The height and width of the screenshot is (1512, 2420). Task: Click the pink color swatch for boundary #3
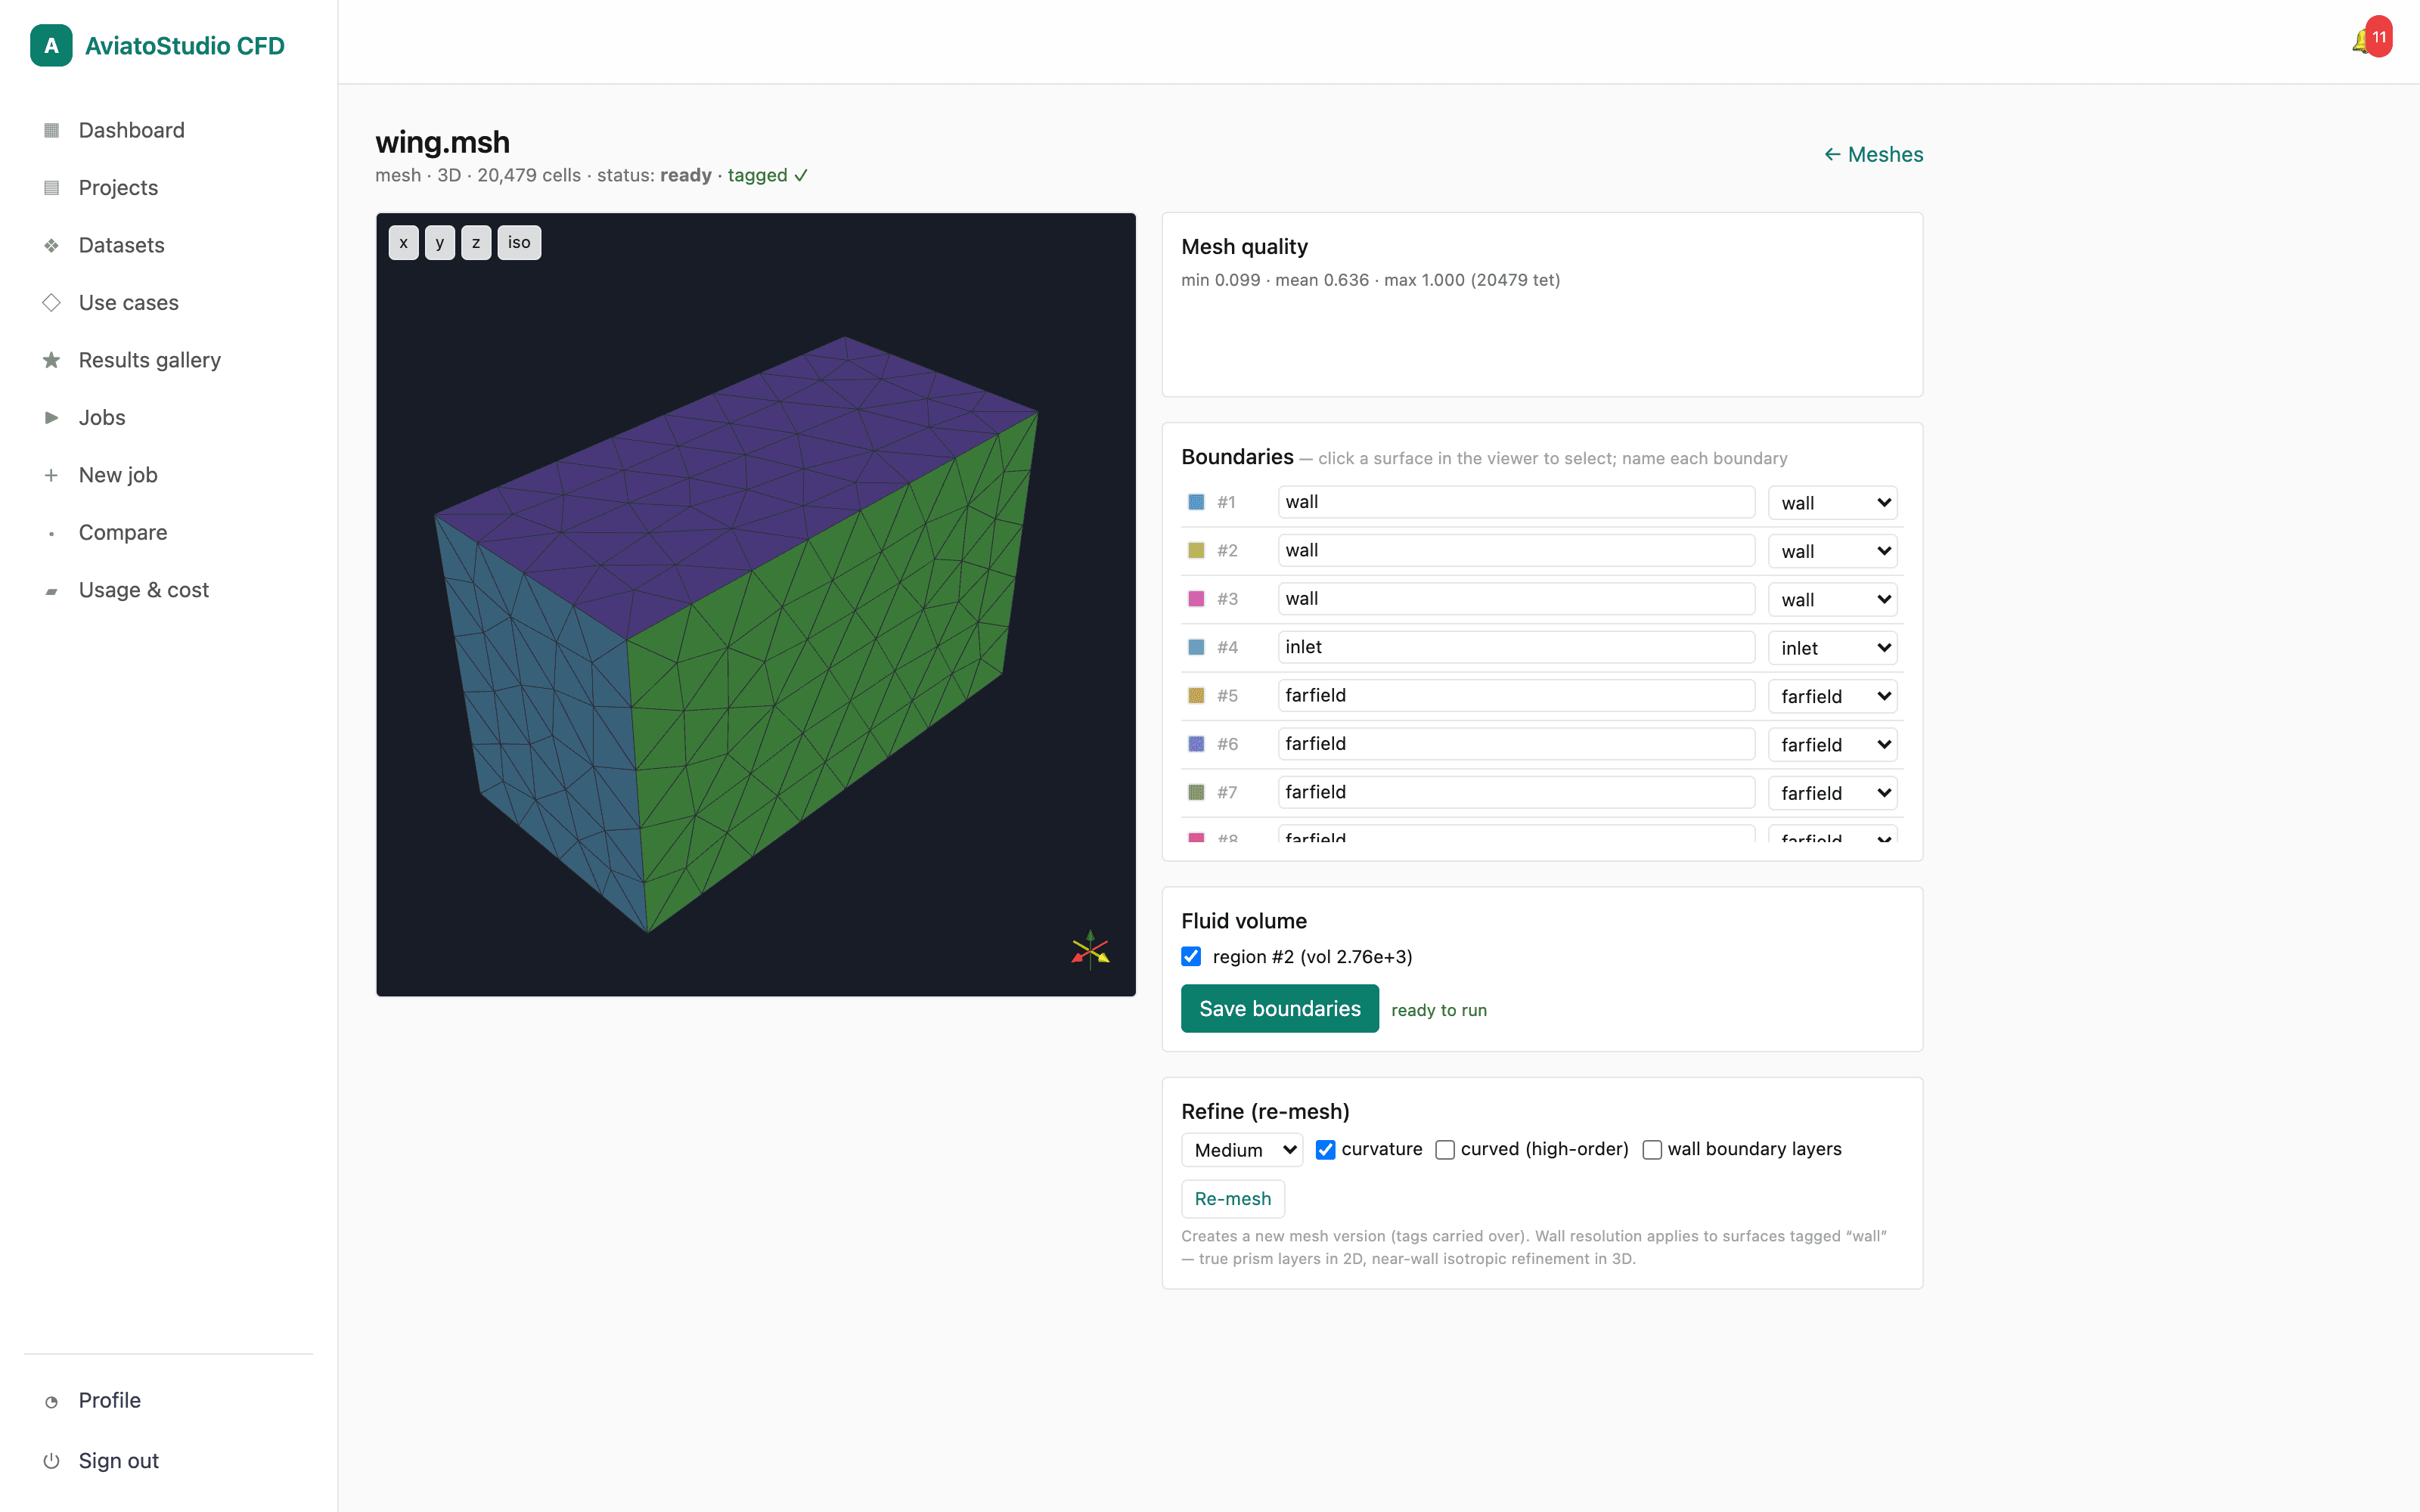[x=1196, y=599]
